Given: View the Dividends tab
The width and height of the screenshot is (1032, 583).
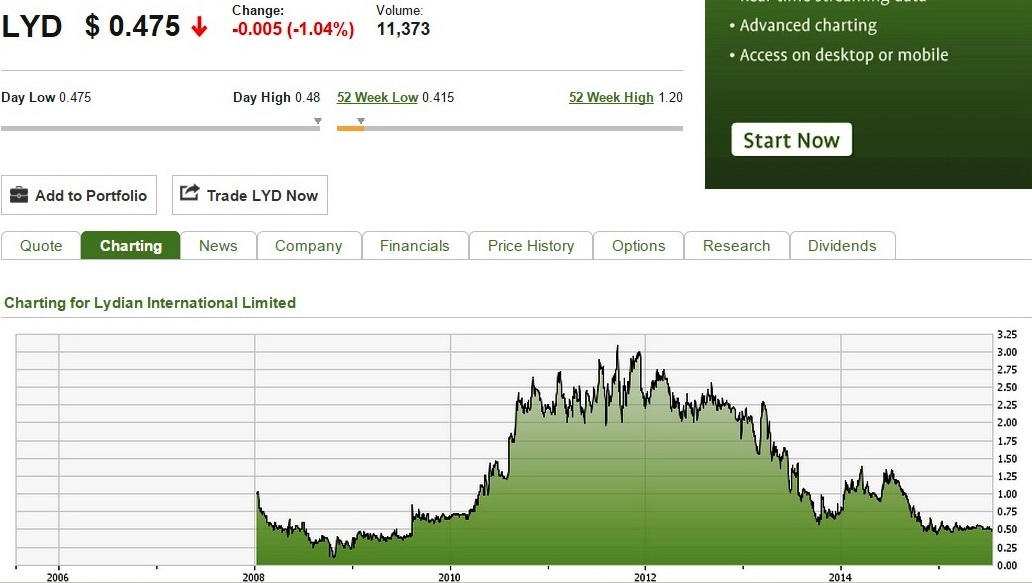Looking at the screenshot, I should coord(842,245).
